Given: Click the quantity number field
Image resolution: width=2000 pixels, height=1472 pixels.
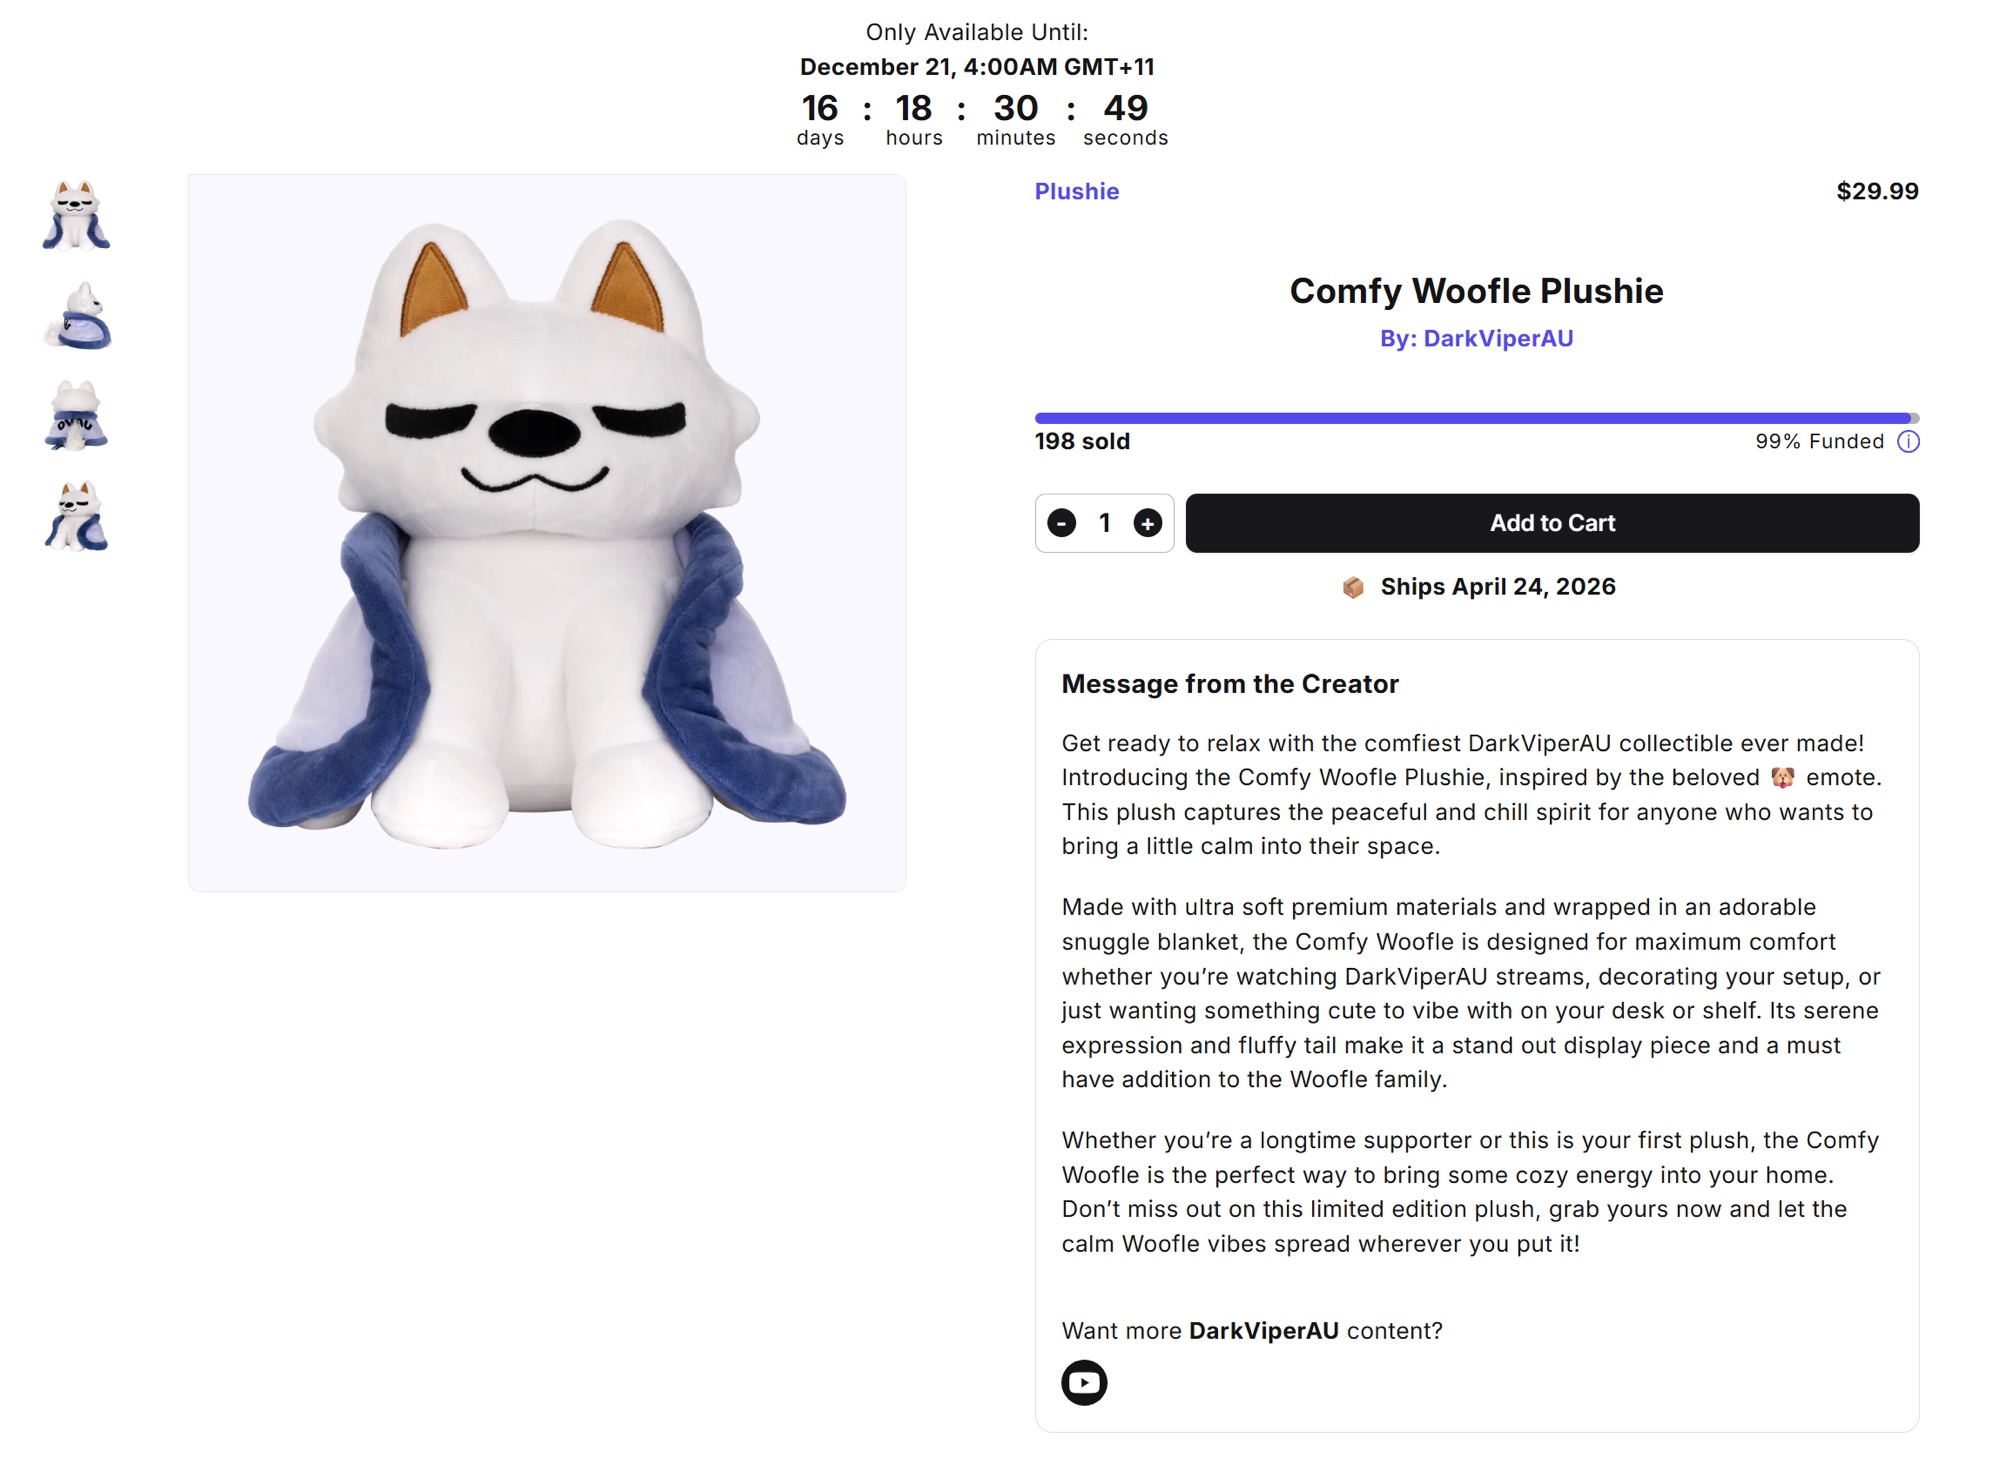Looking at the screenshot, I should pyautogui.click(x=1105, y=523).
